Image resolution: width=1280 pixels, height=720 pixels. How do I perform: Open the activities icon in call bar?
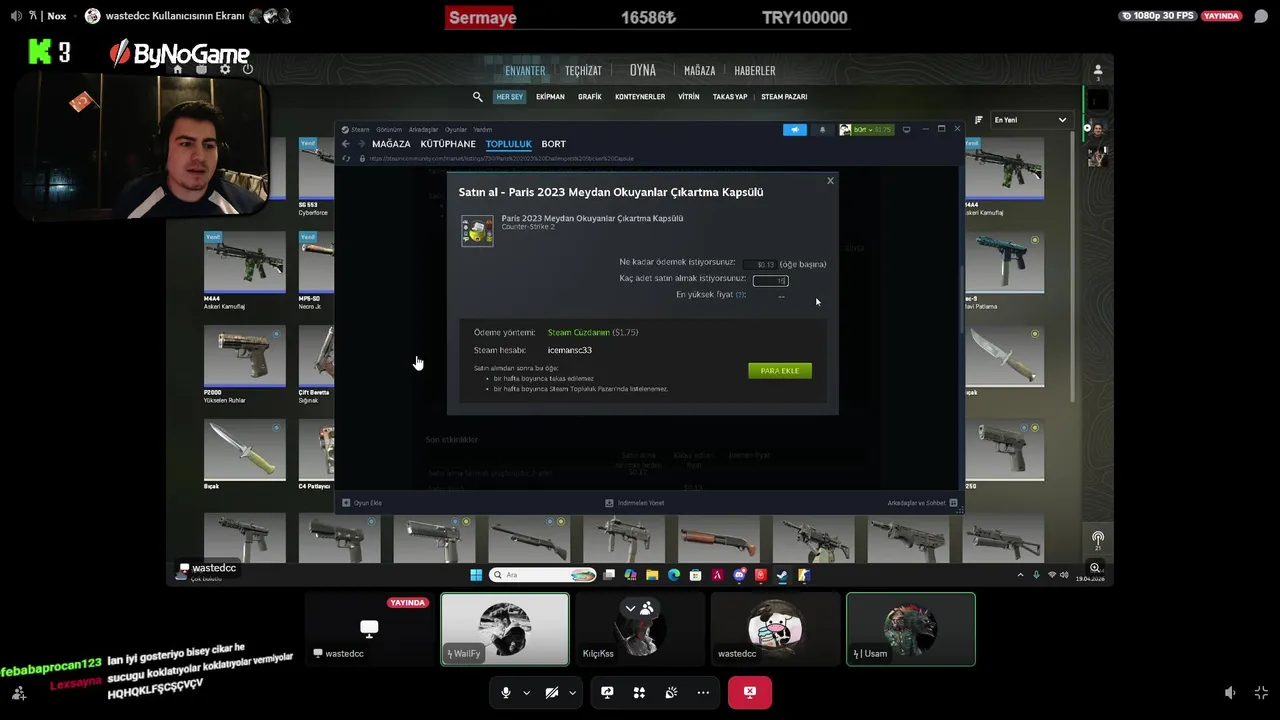(639, 692)
